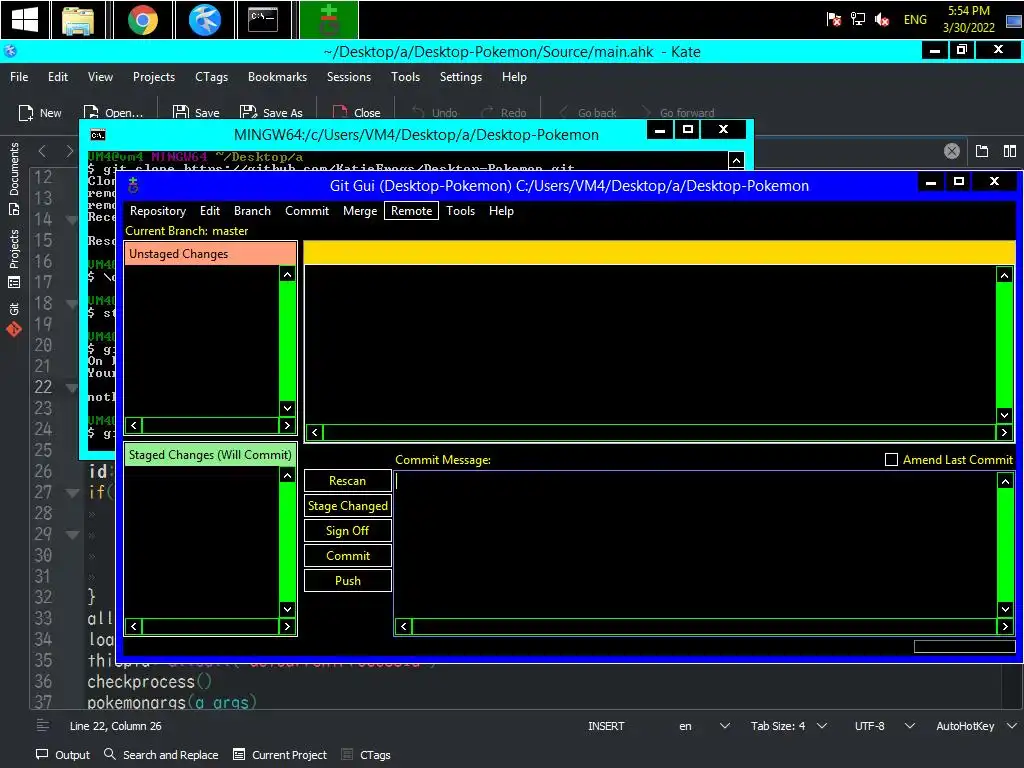
Task: Open the Windows Start menu
Action: pyautogui.click(x=25, y=20)
